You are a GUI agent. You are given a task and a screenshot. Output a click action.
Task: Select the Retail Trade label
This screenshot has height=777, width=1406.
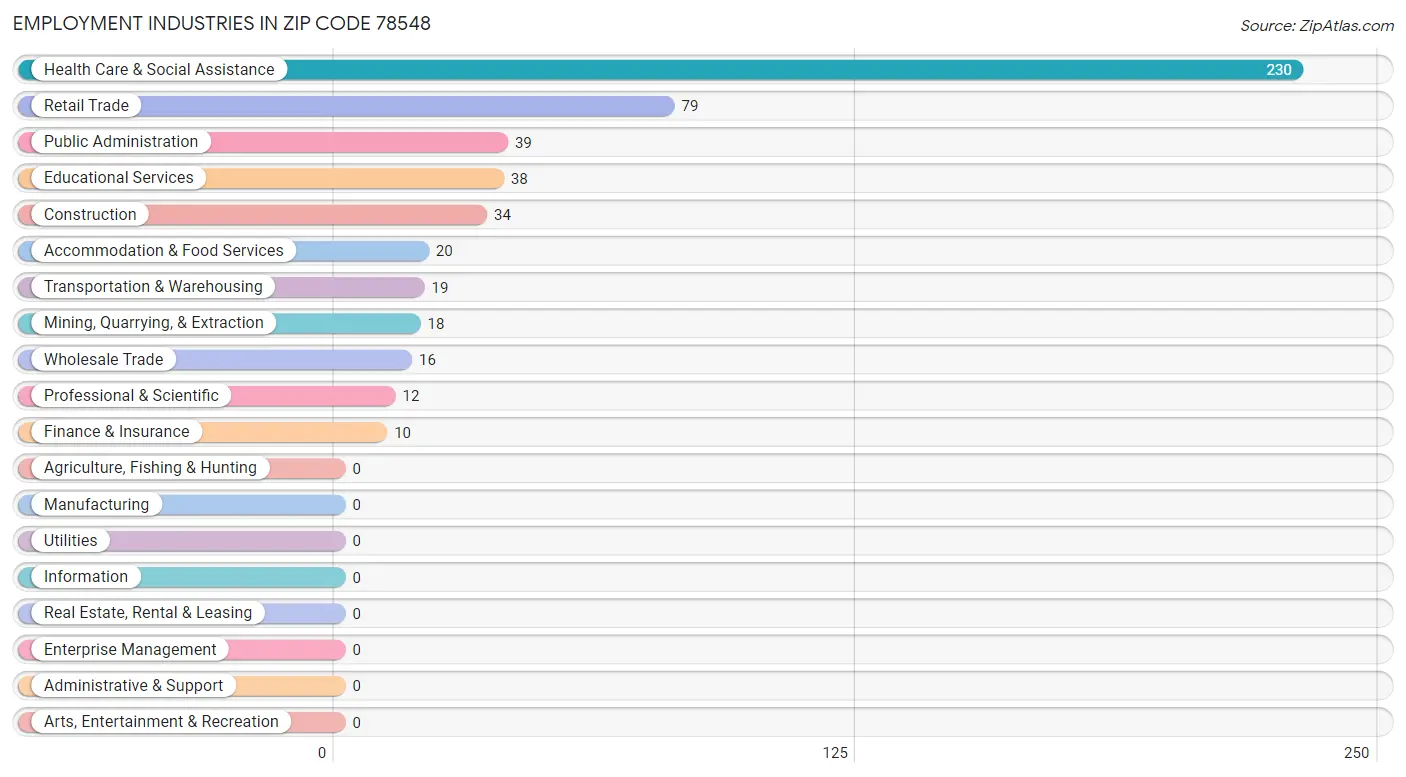(86, 105)
